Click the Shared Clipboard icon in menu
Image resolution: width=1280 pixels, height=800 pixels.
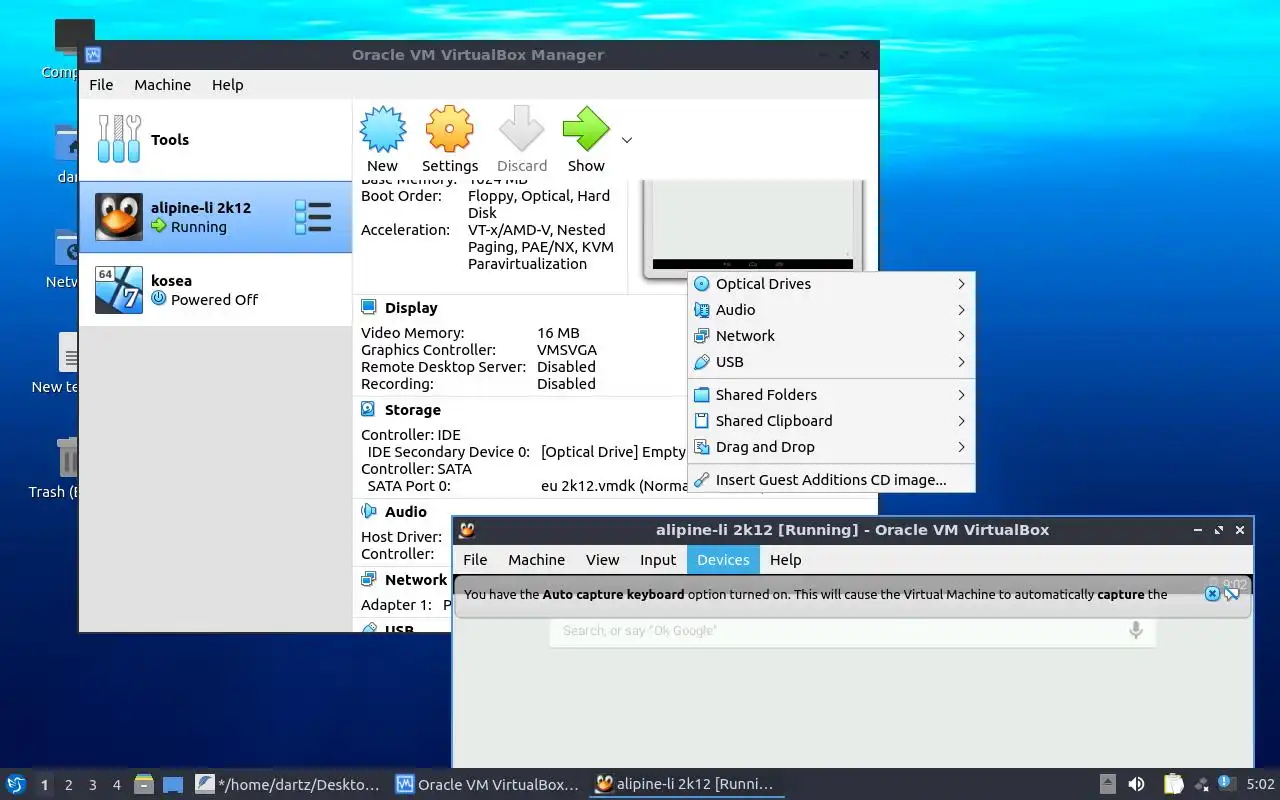tap(701, 421)
